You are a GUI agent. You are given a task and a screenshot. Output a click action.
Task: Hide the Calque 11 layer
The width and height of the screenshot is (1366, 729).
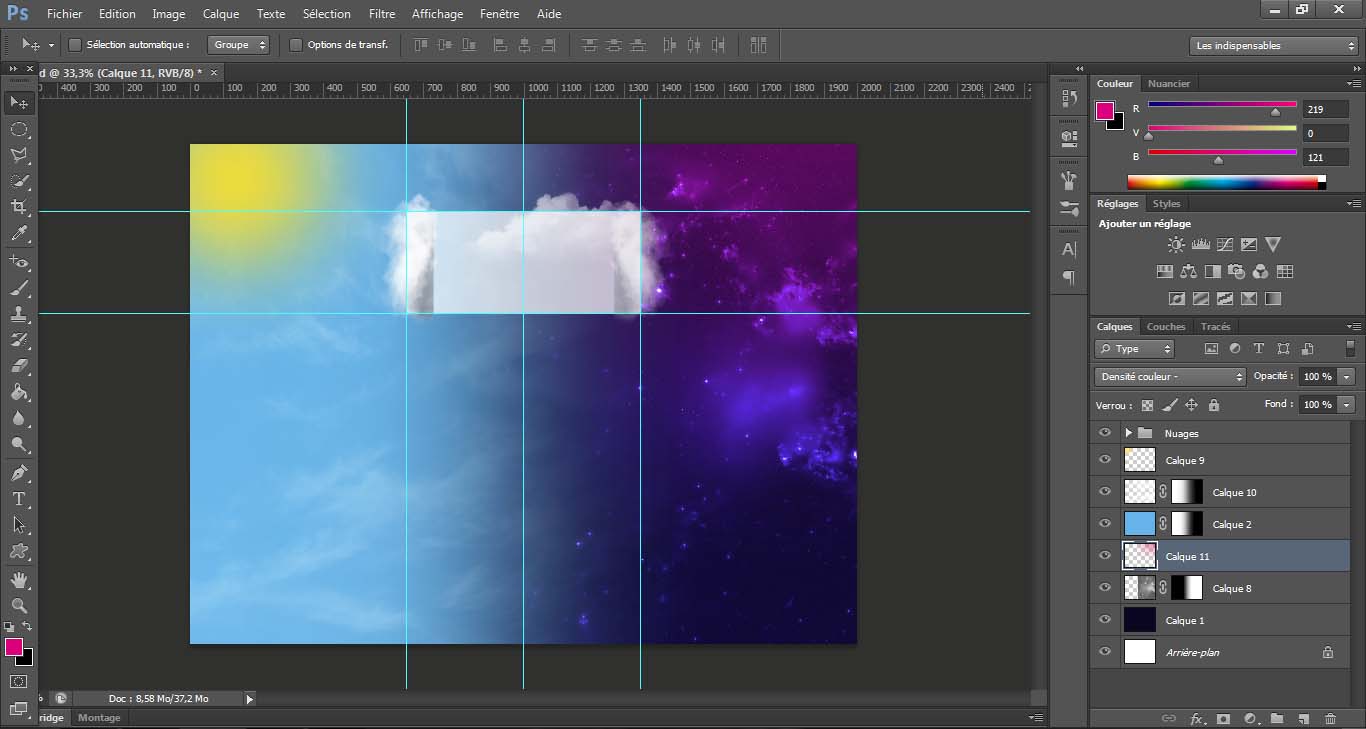pos(1104,556)
